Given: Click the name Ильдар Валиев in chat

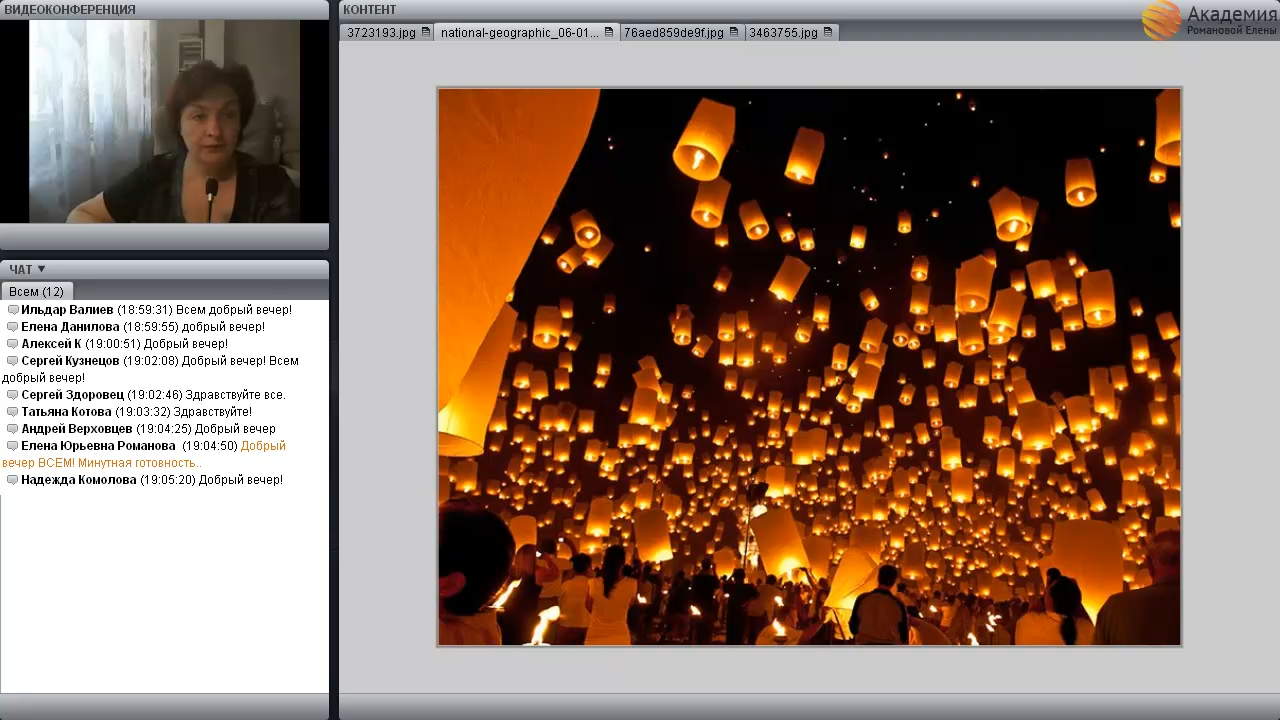Looking at the screenshot, I should pyautogui.click(x=67, y=310).
